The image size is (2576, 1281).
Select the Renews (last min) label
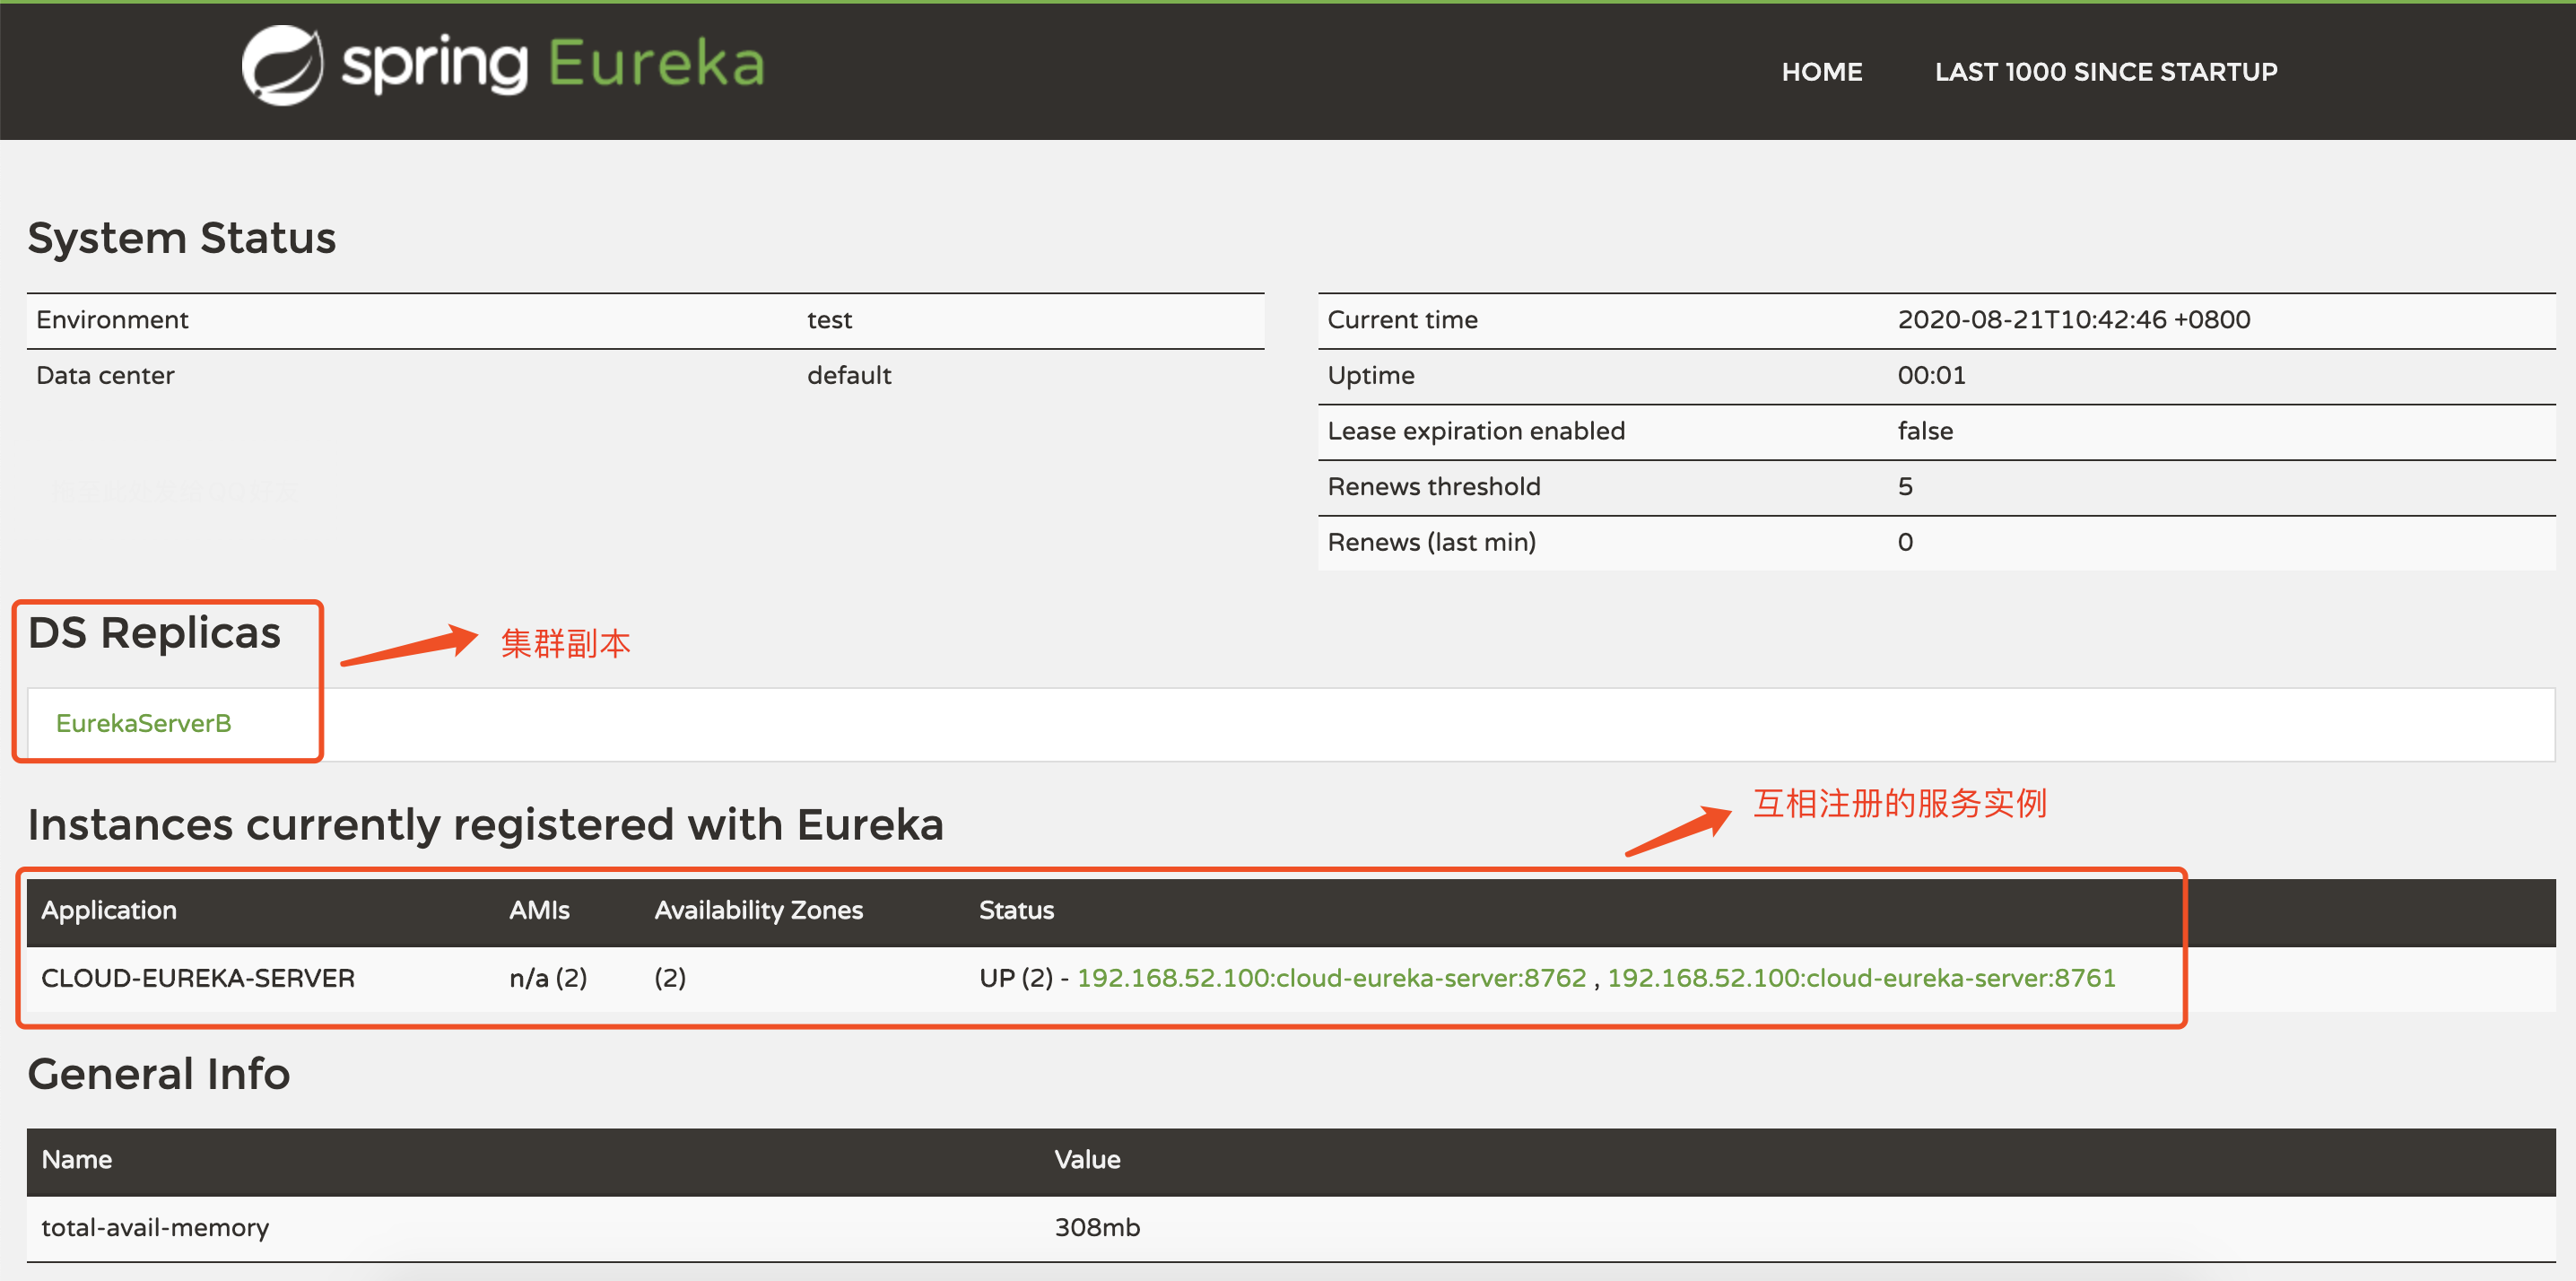click(1431, 542)
